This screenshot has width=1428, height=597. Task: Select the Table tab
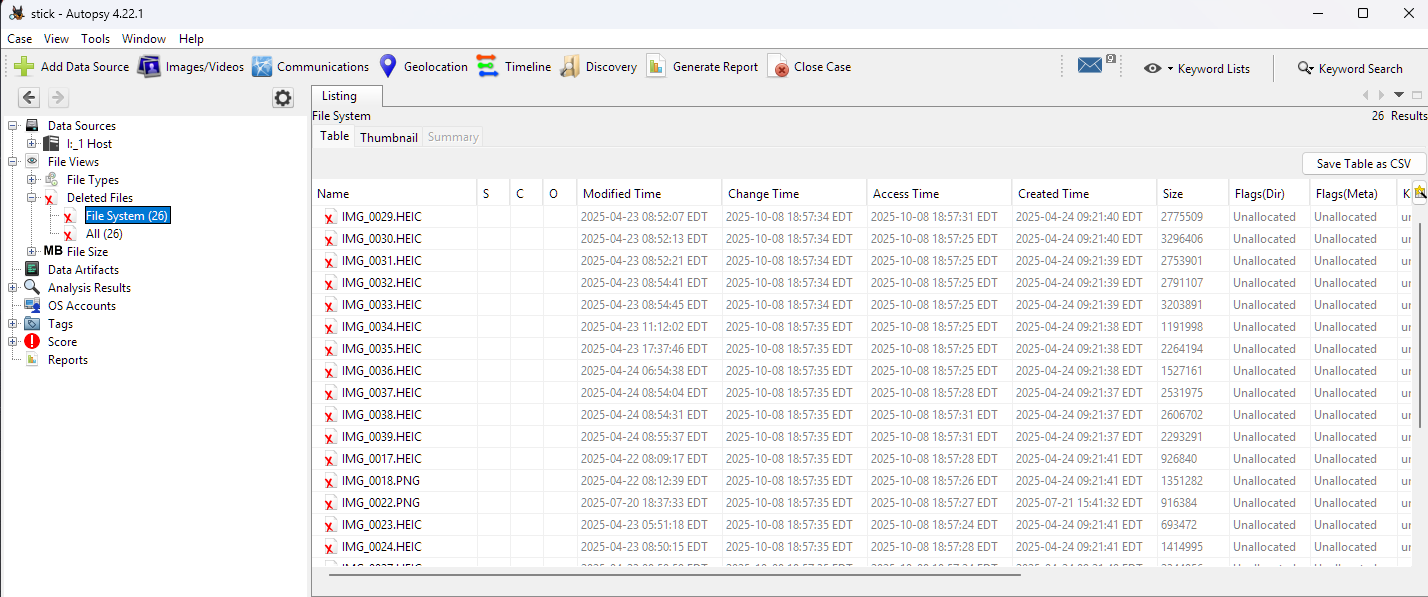pos(334,136)
